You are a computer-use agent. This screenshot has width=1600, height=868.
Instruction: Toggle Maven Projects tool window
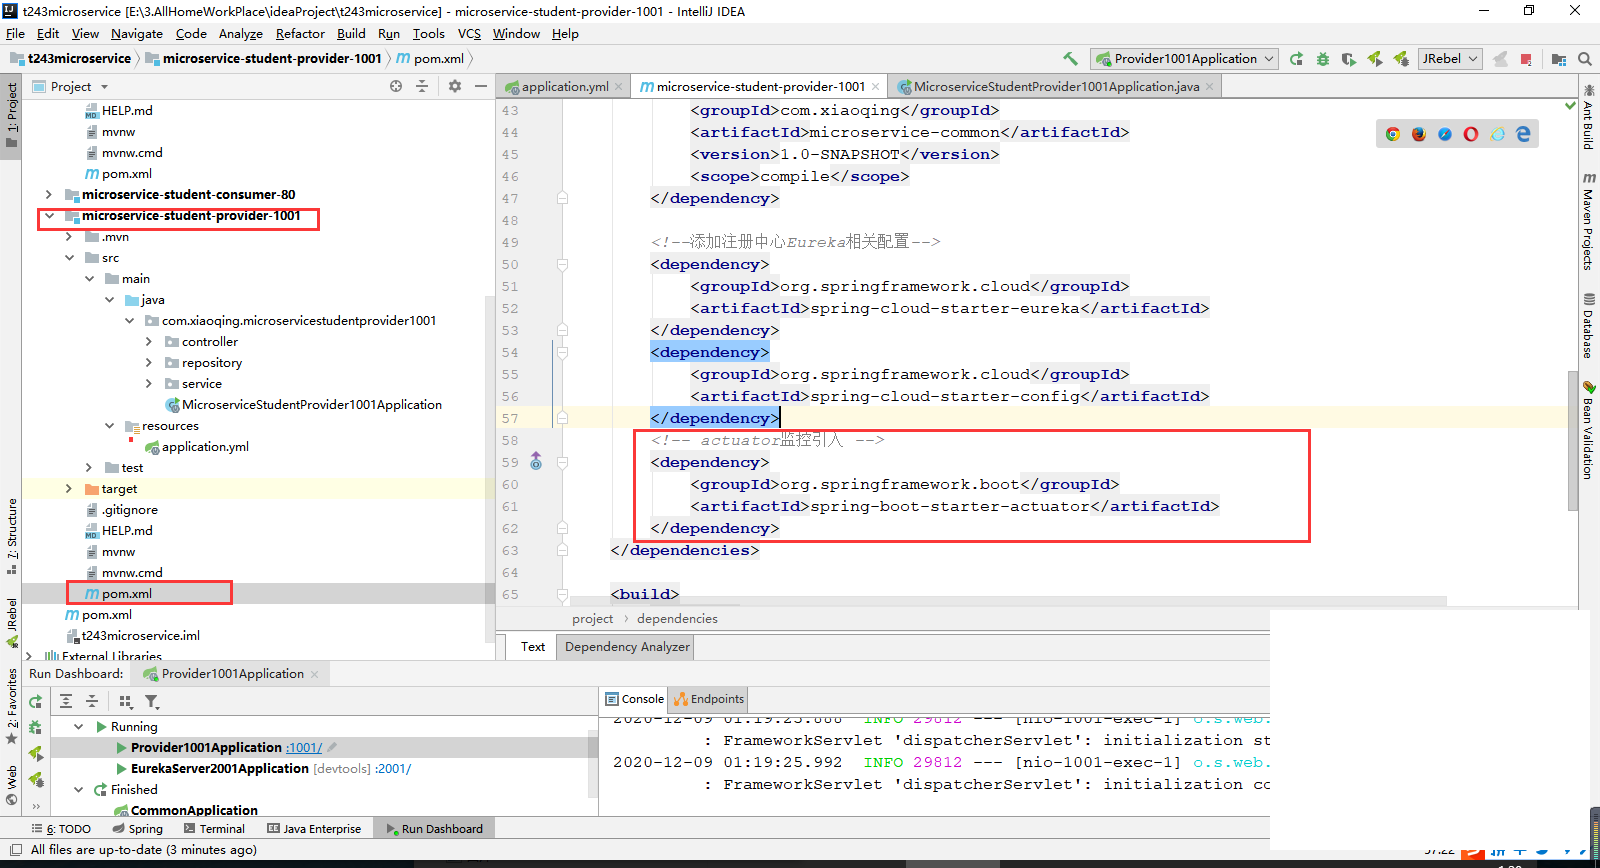(x=1588, y=221)
